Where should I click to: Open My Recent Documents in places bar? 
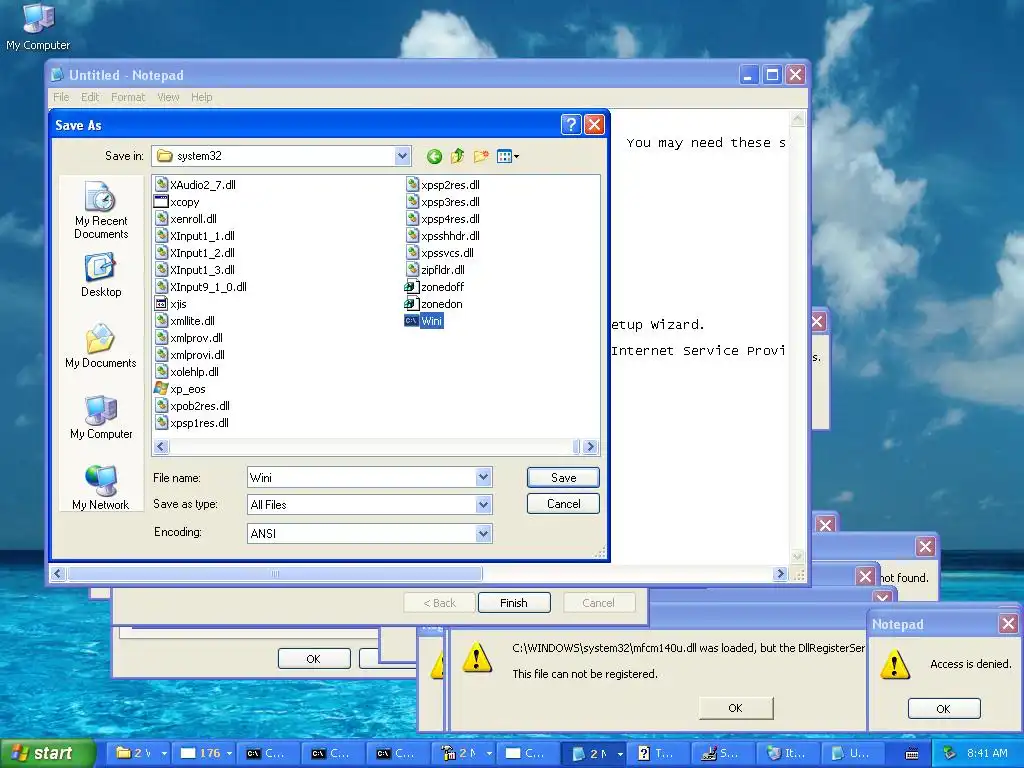pos(101,210)
